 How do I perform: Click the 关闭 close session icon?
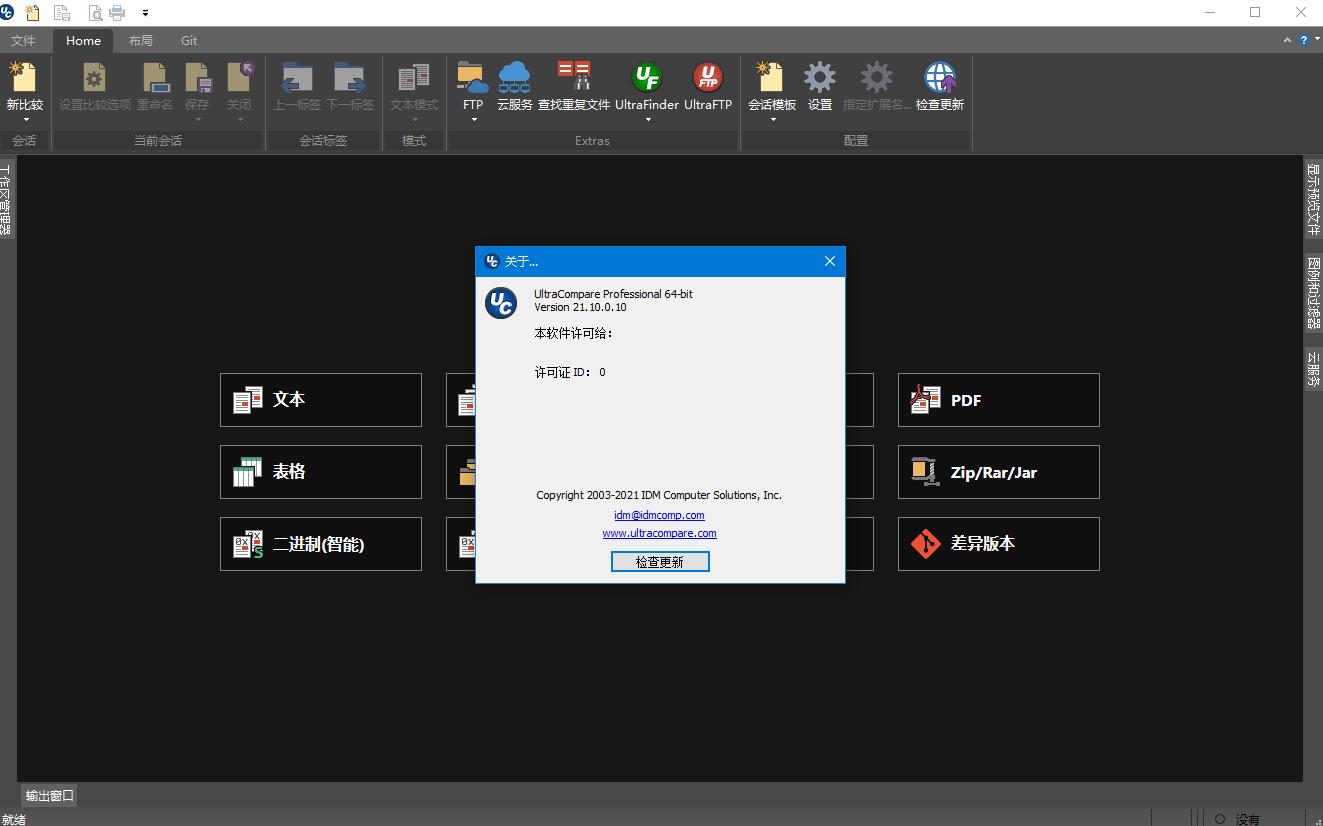239,77
